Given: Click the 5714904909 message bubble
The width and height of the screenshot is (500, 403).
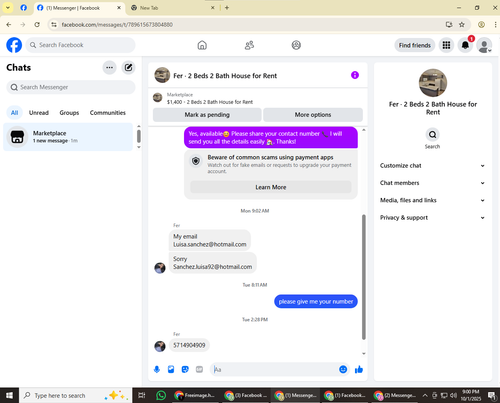Looking at the screenshot, I should [189, 345].
